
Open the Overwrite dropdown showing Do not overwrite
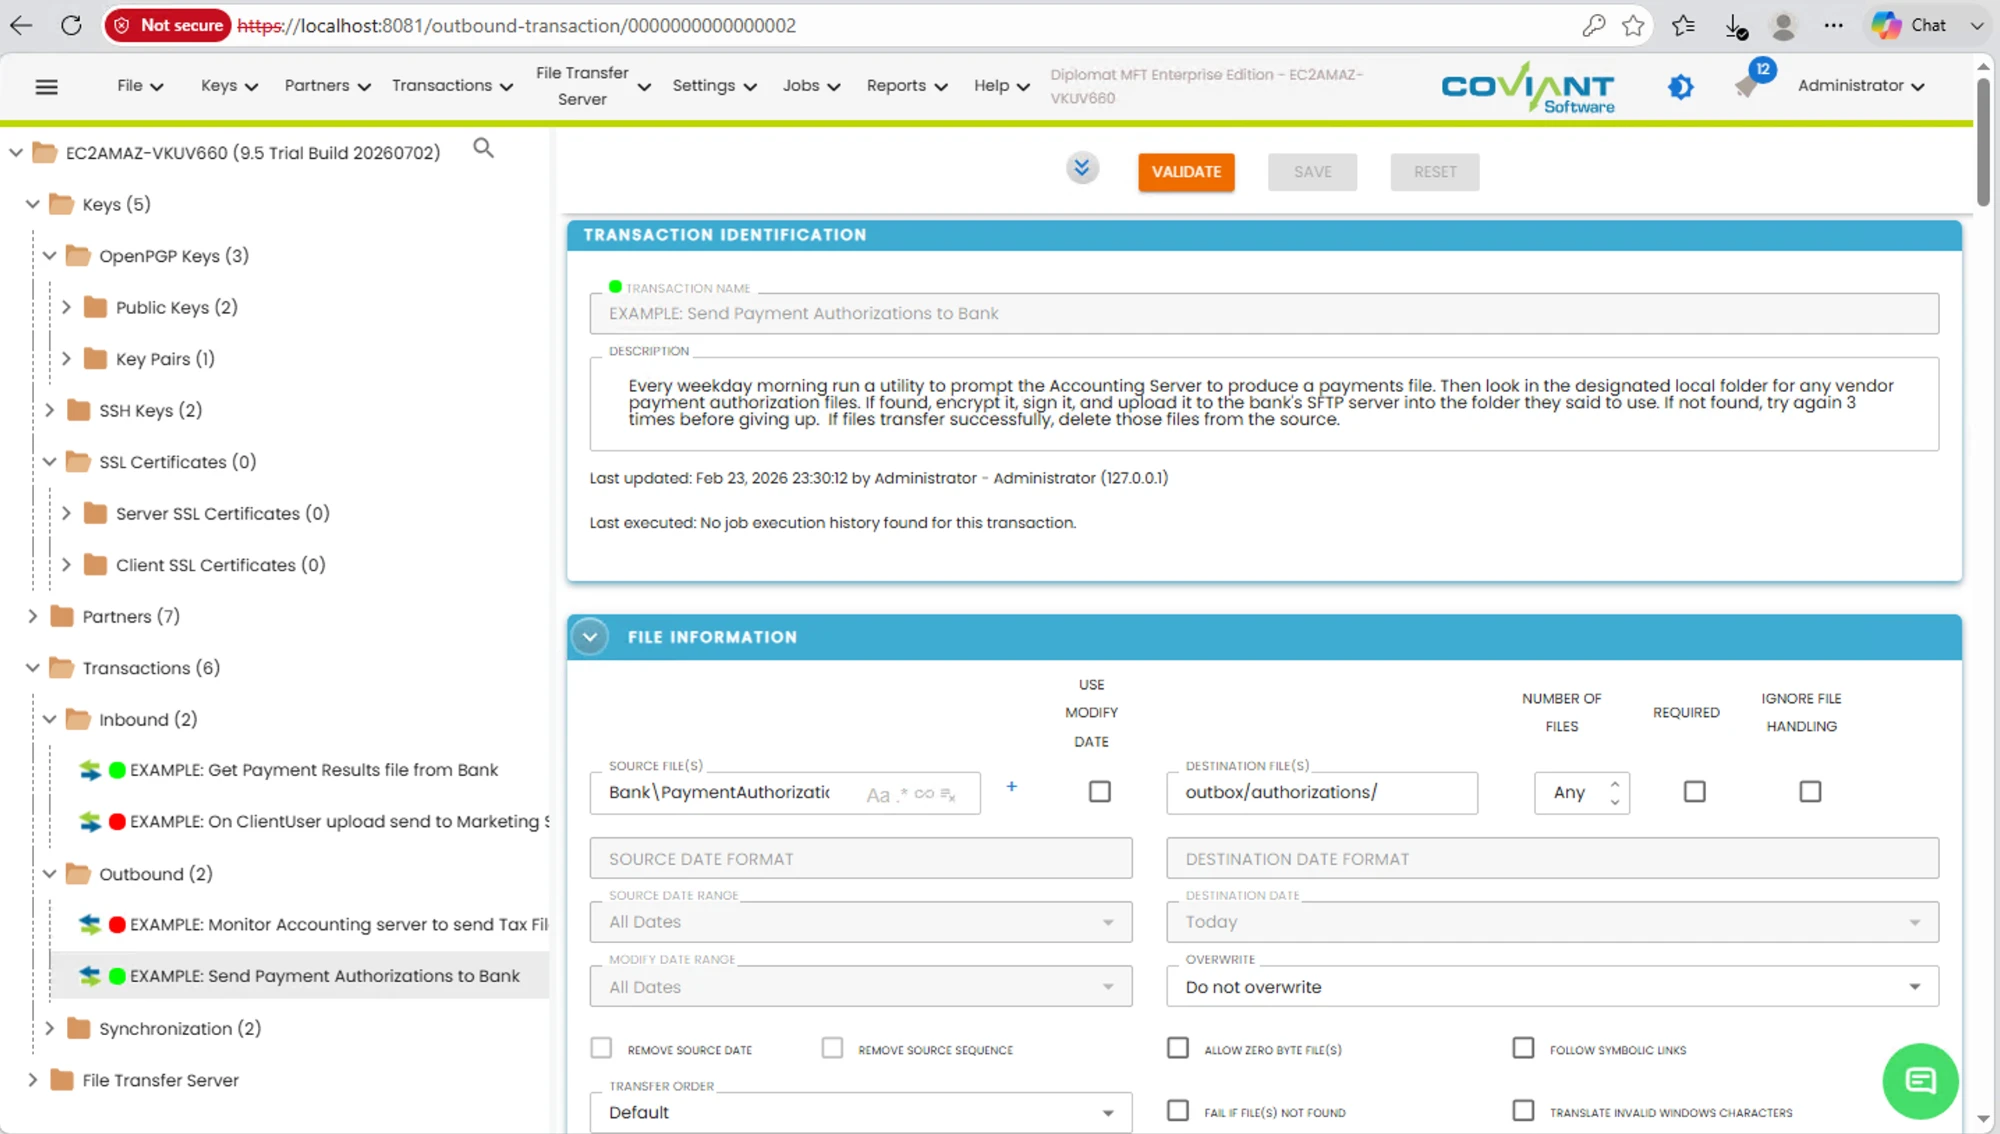[1552, 987]
